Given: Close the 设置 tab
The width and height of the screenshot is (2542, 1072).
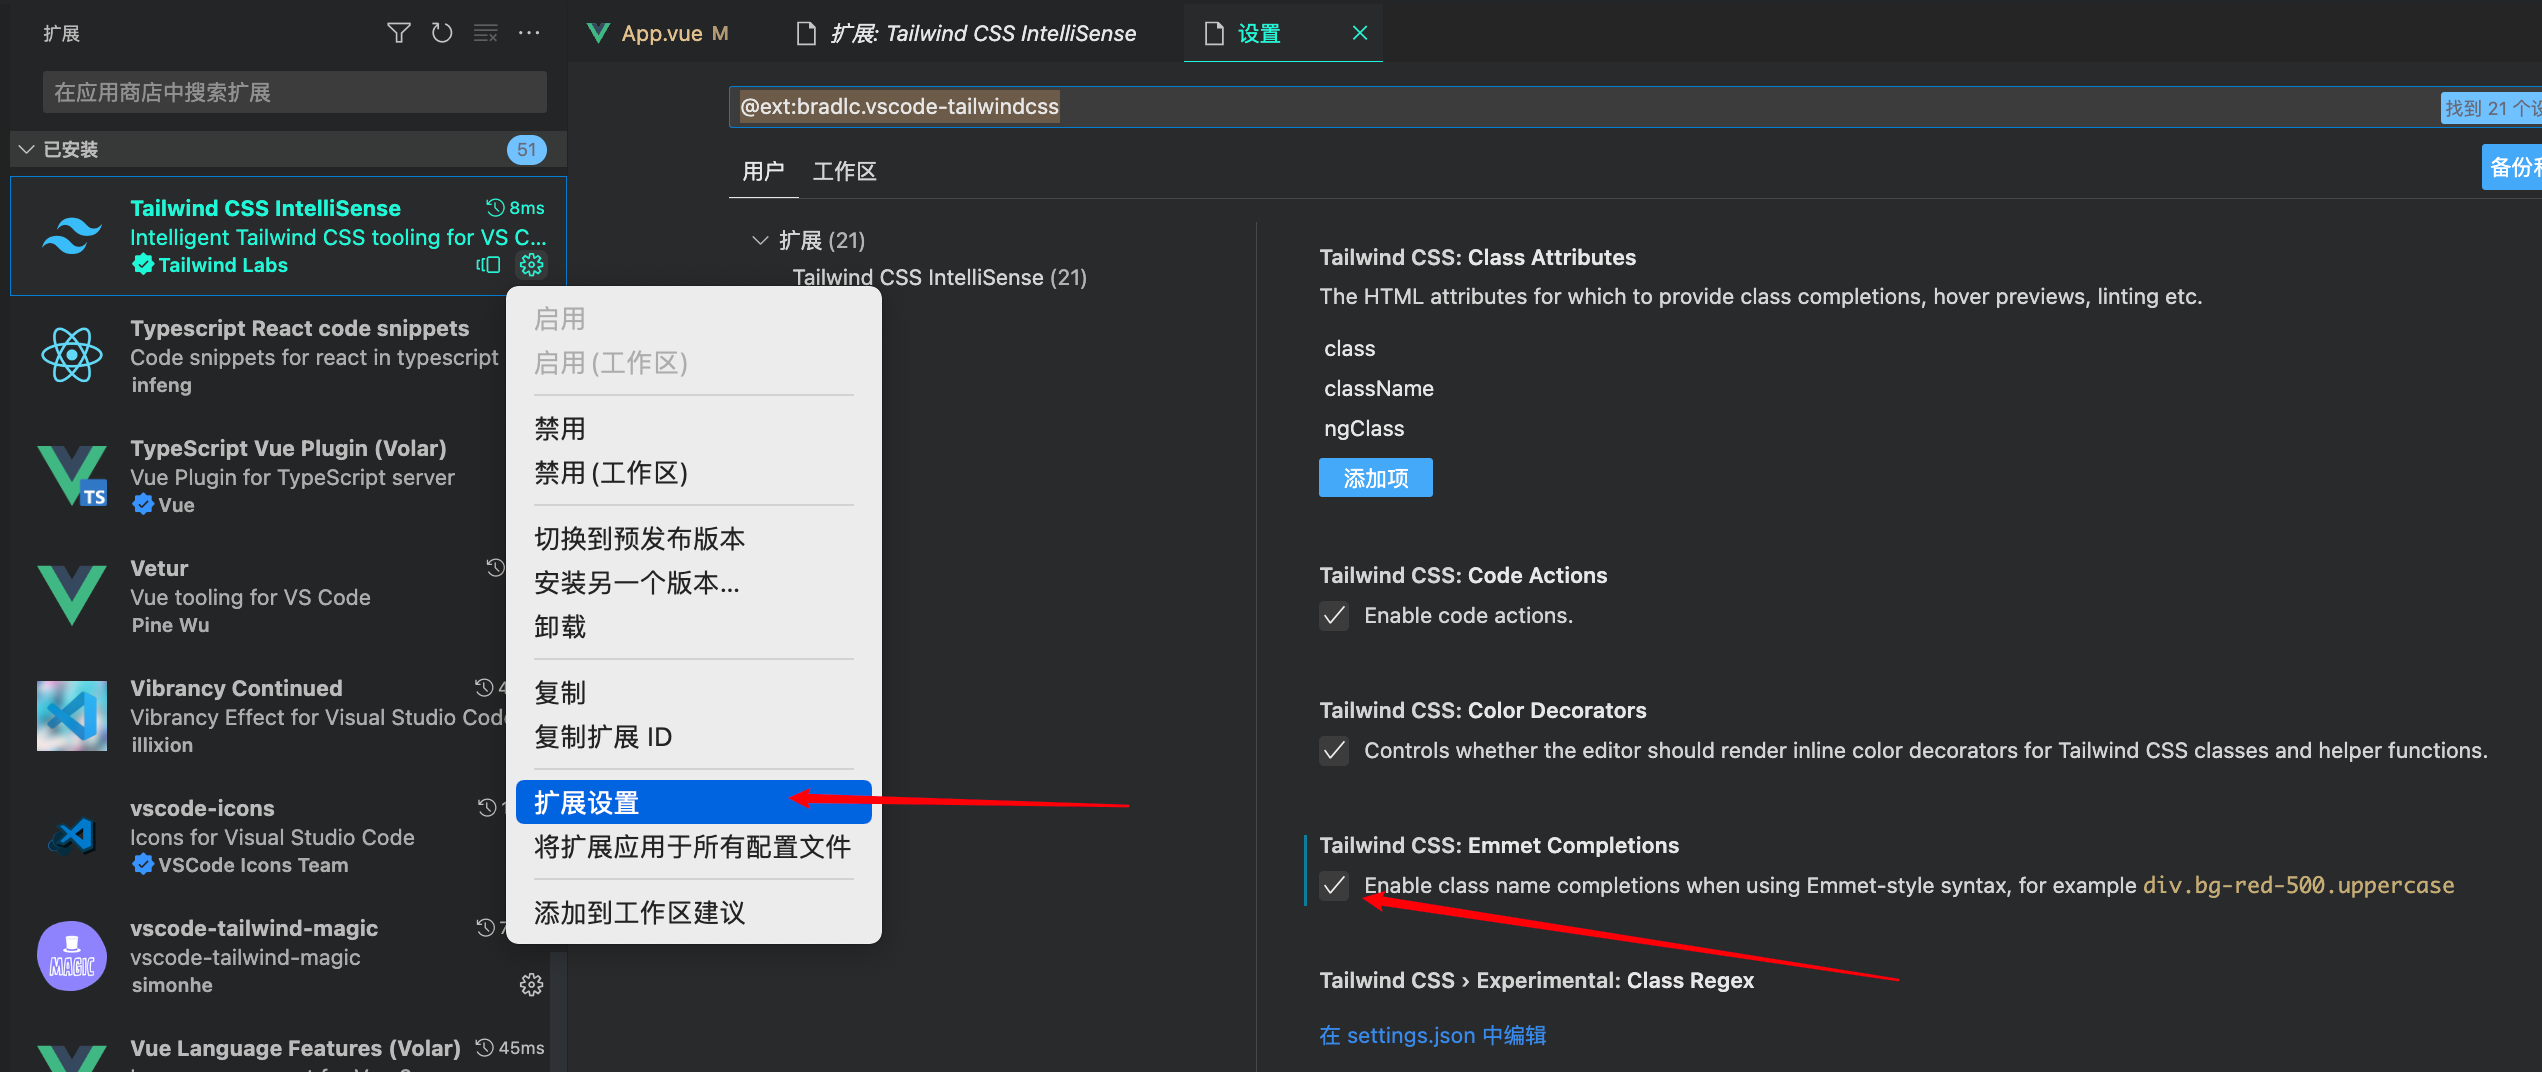Looking at the screenshot, I should click(1360, 33).
